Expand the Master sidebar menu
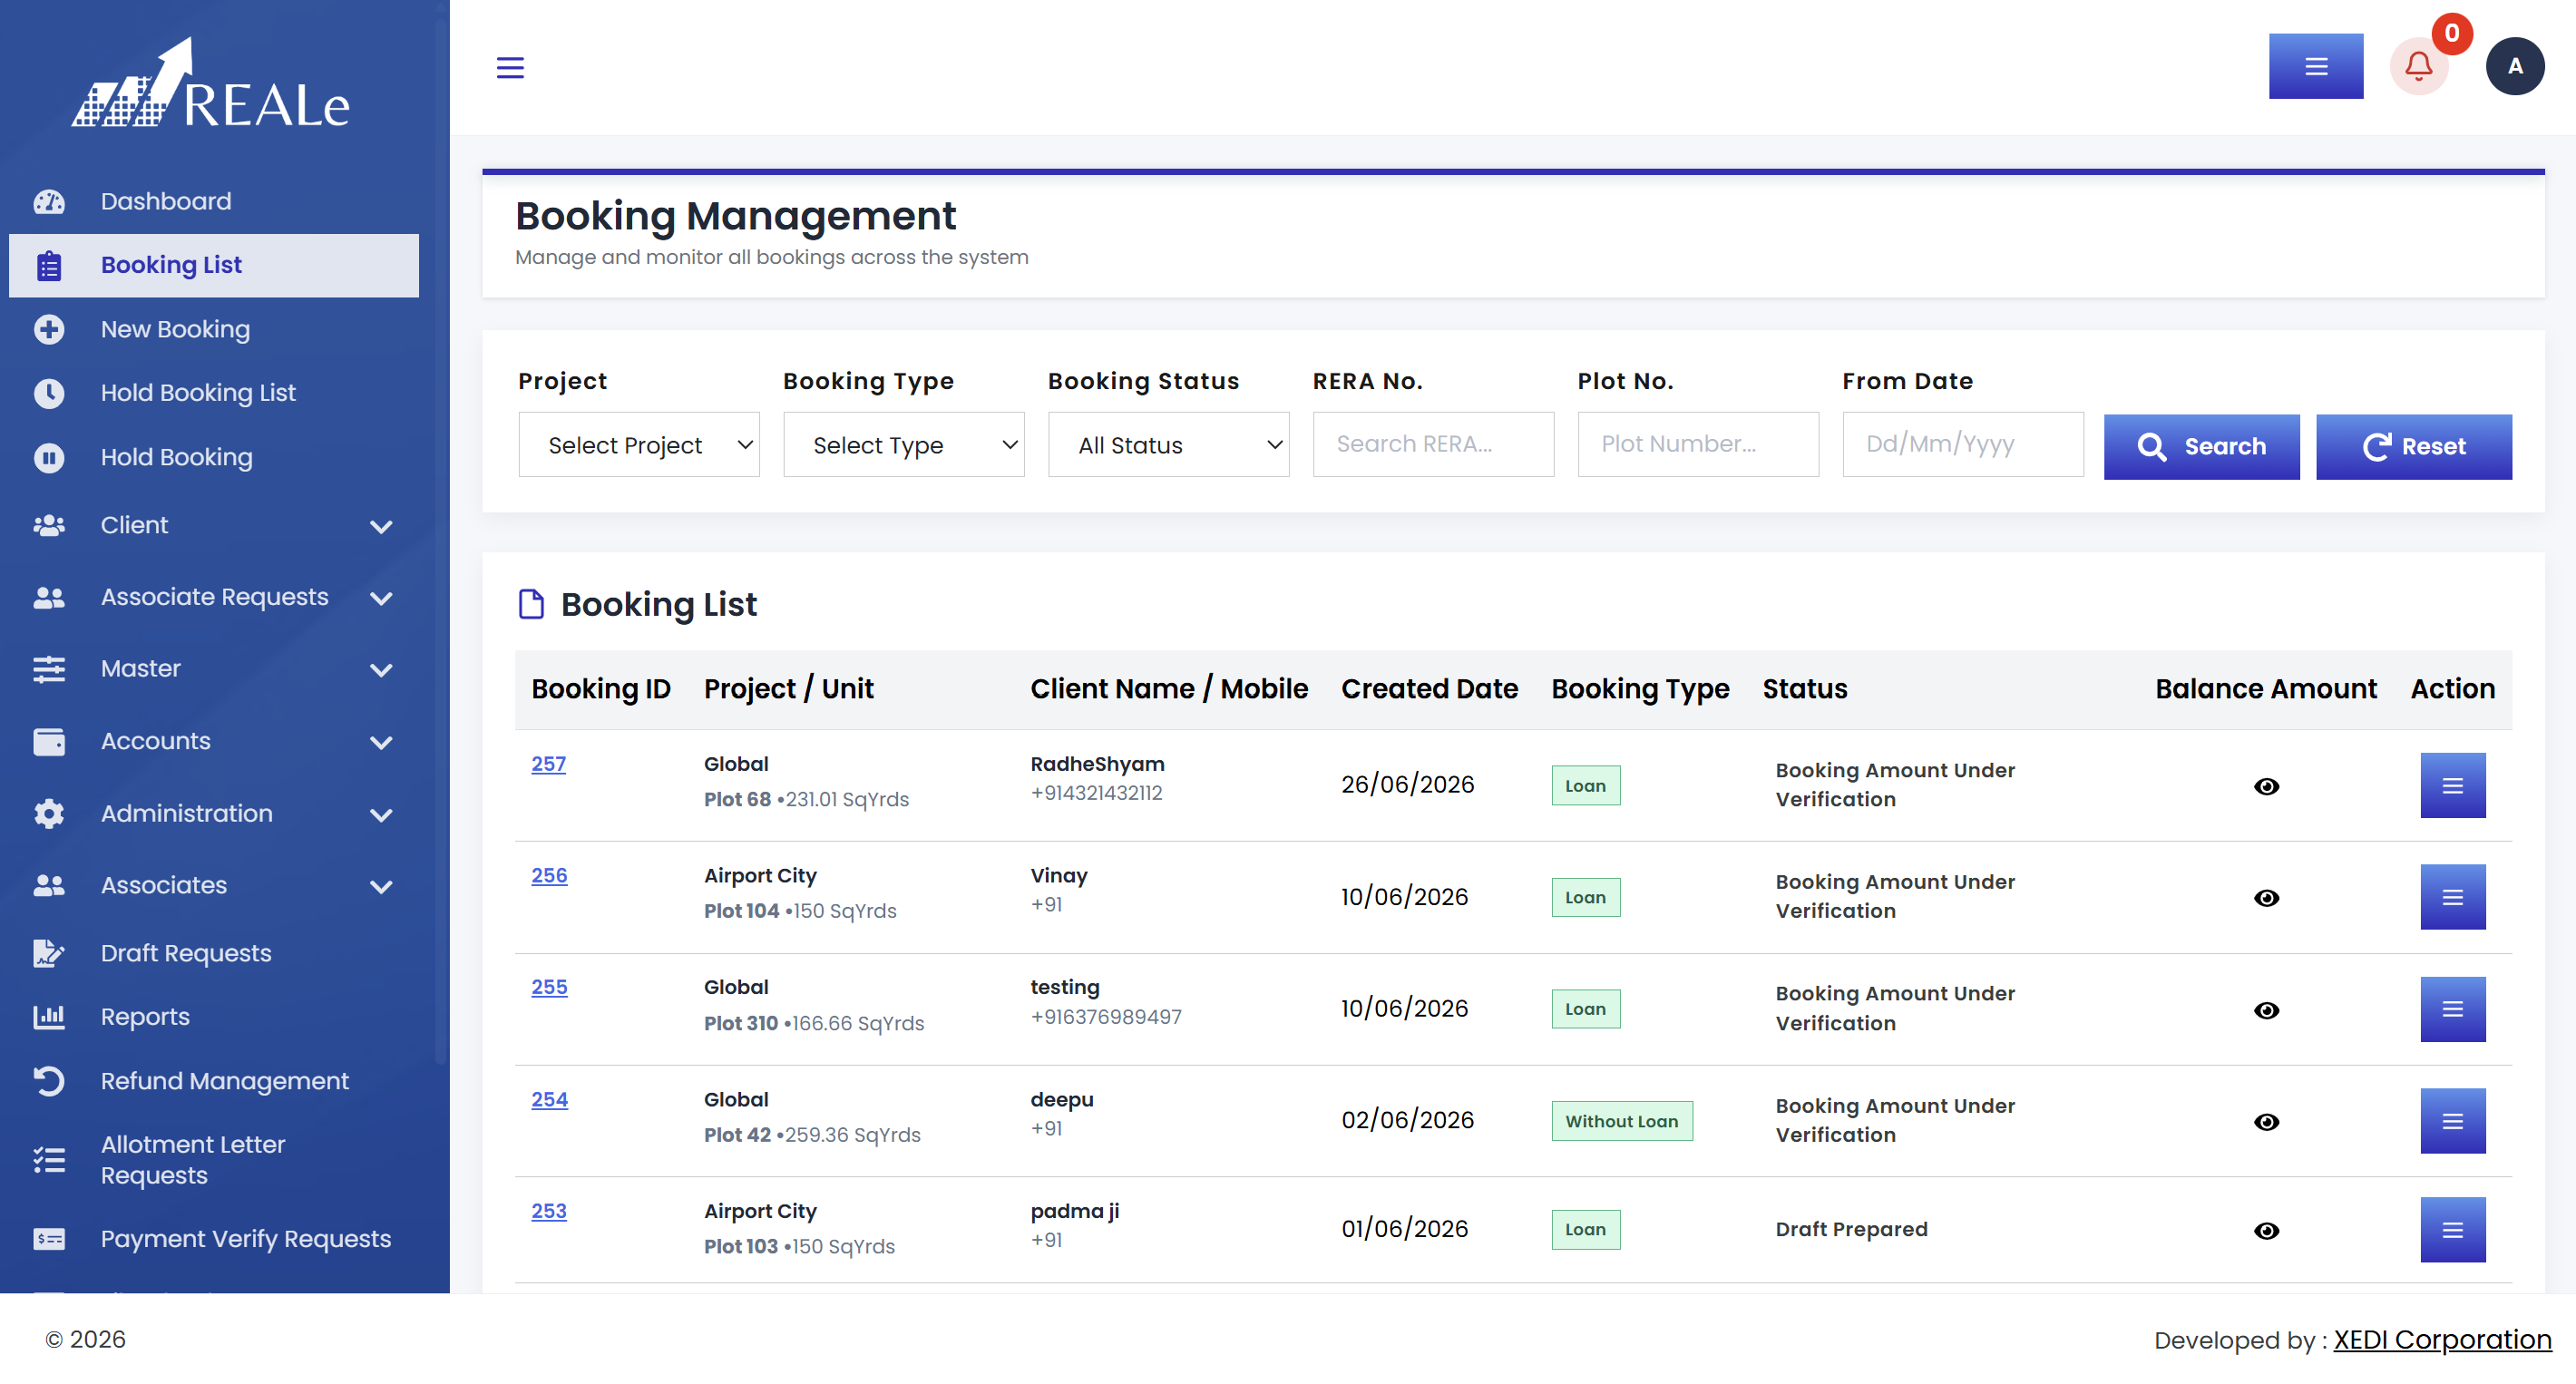2576x1384 pixels. pyautogui.click(x=214, y=669)
